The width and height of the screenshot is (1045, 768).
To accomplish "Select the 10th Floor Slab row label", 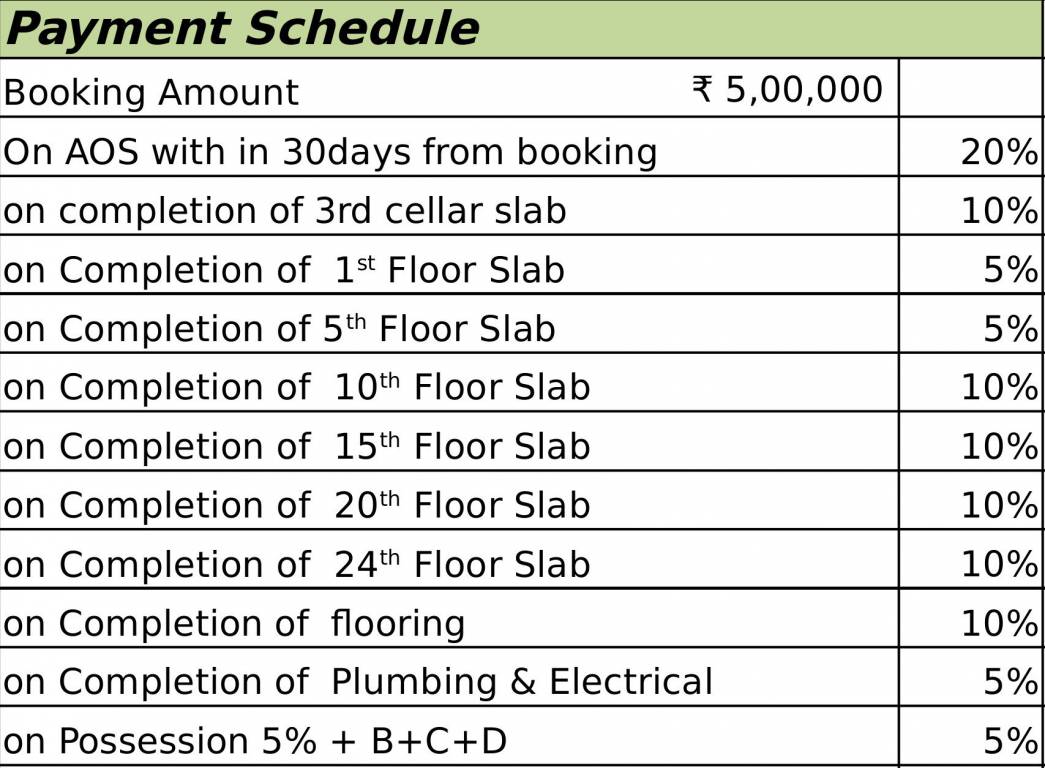I will pos(296,388).
